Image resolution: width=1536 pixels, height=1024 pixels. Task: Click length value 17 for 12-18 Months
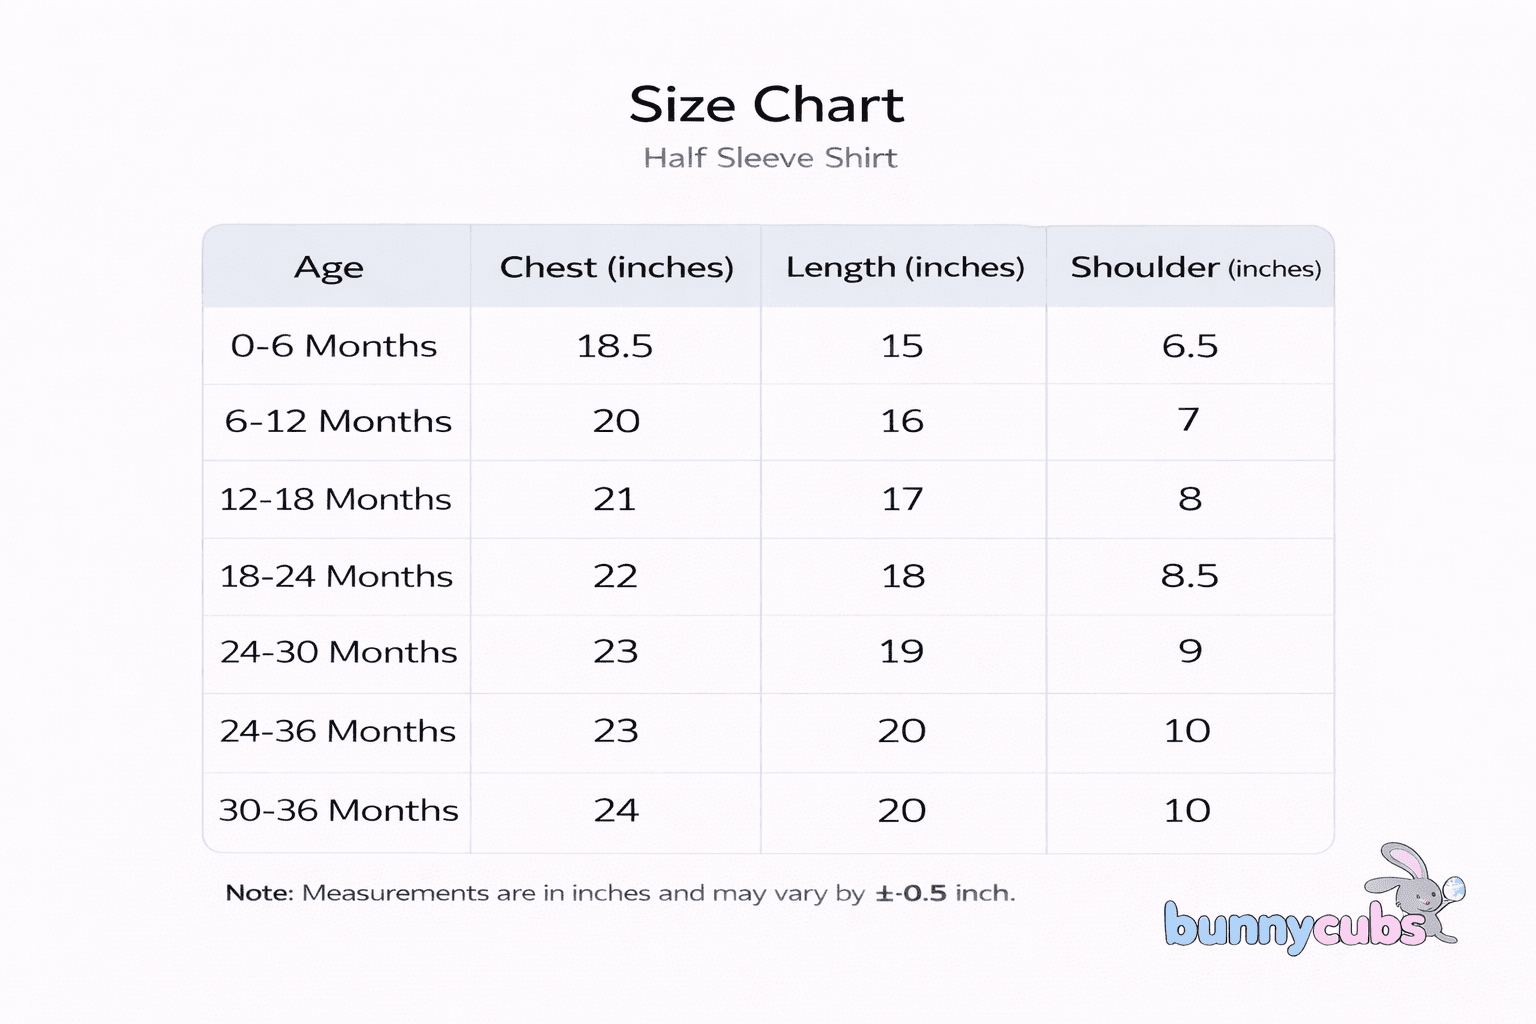tap(902, 499)
